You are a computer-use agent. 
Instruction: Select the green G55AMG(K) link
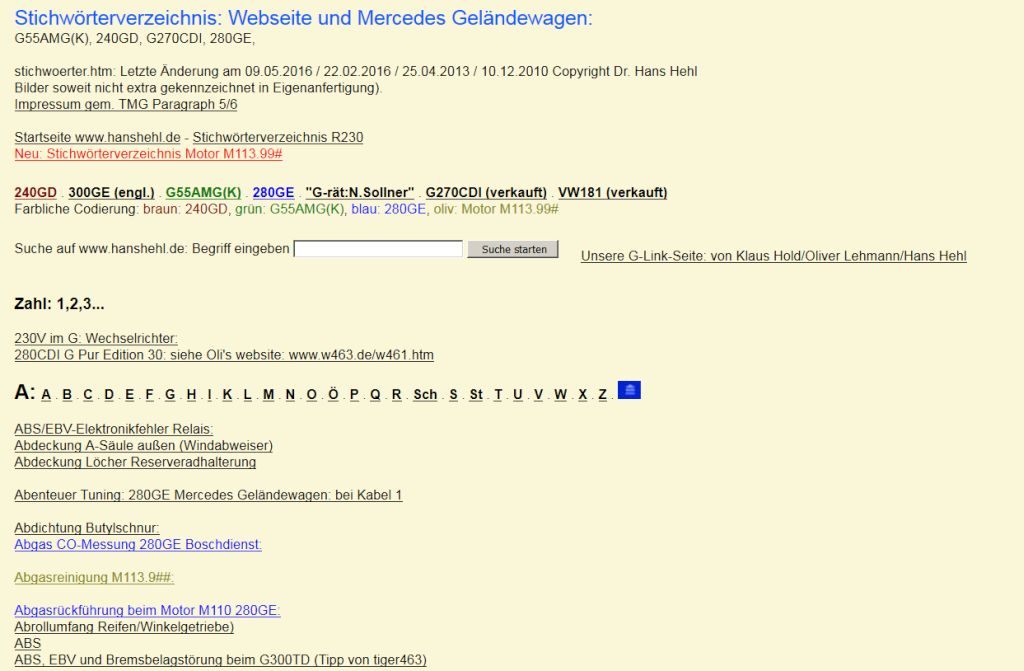203,192
